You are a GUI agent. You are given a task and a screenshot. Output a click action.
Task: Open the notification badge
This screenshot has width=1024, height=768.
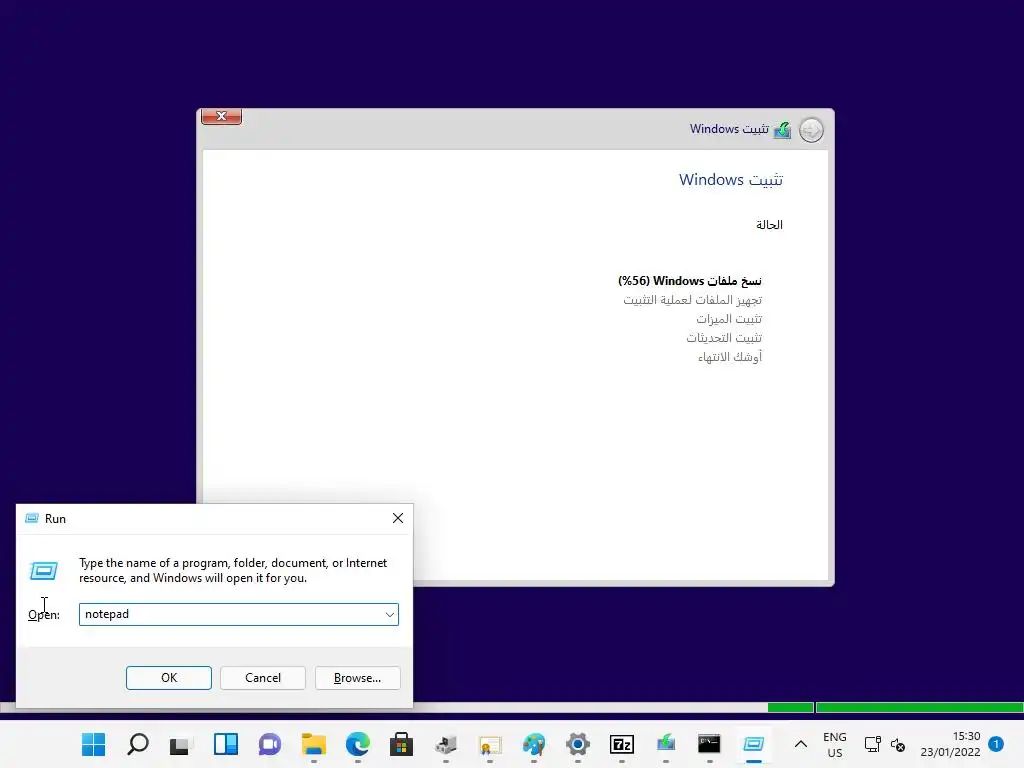click(996, 743)
